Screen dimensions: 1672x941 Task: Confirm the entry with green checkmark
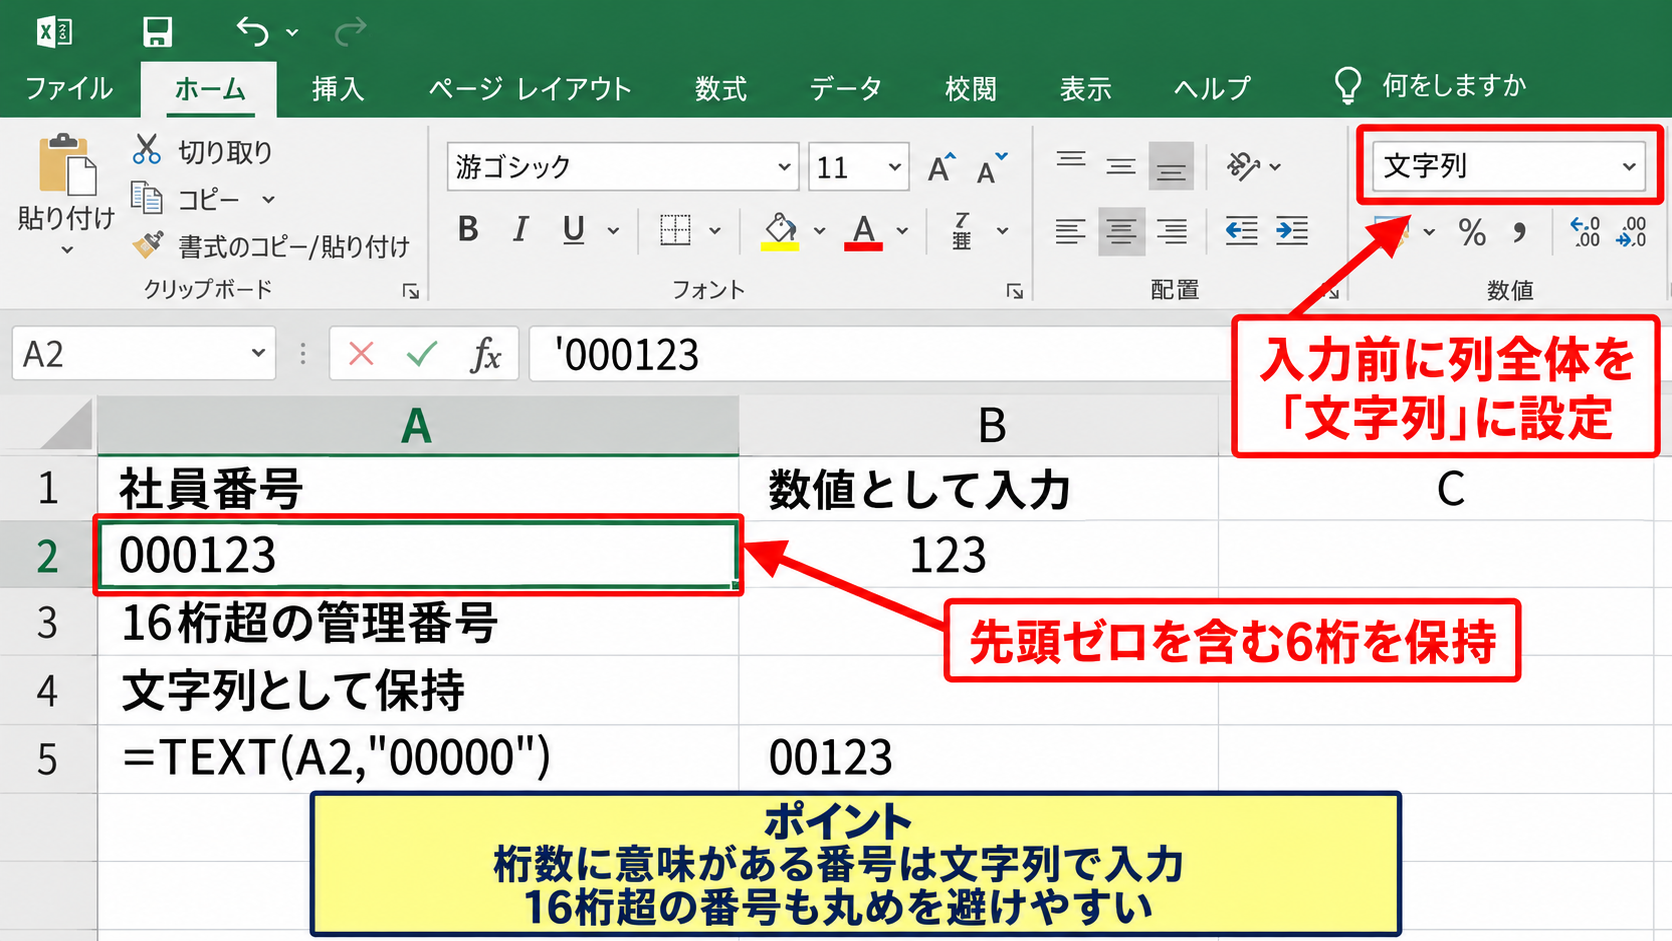pos(422,353)
